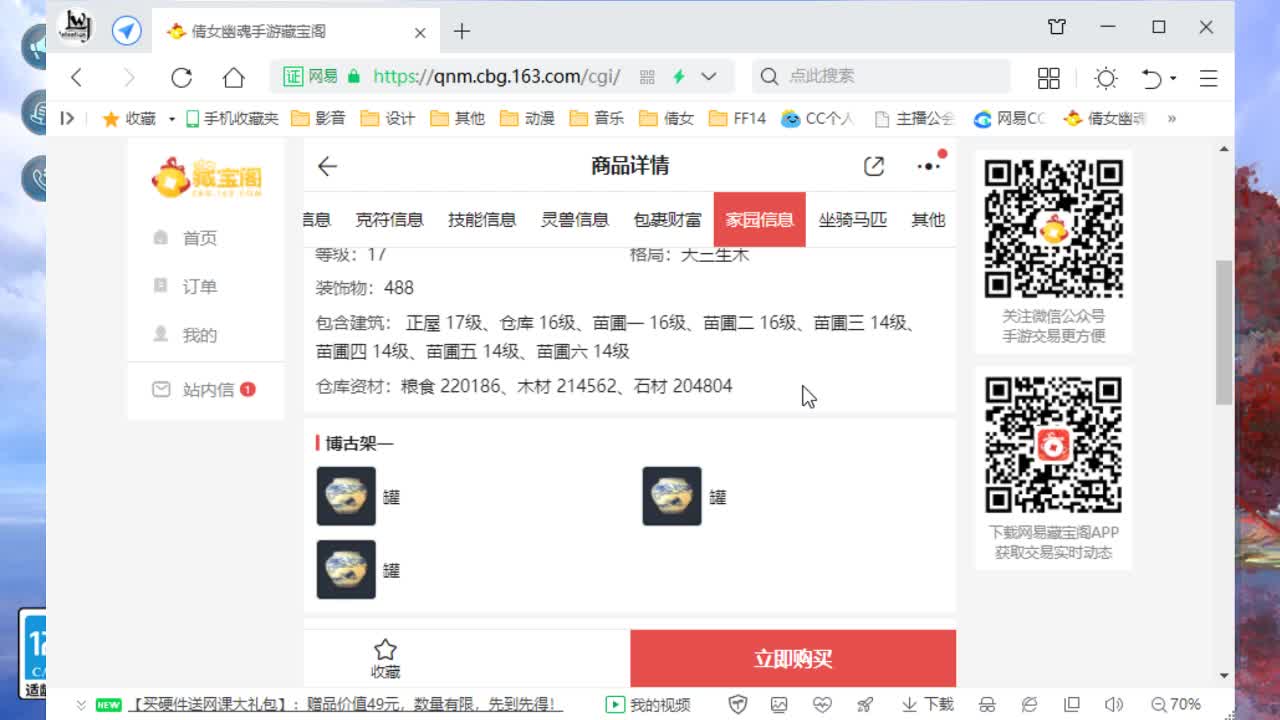Click the back arrow in 商品详情 header
1280x720 pixels.
tap(326, 167)
